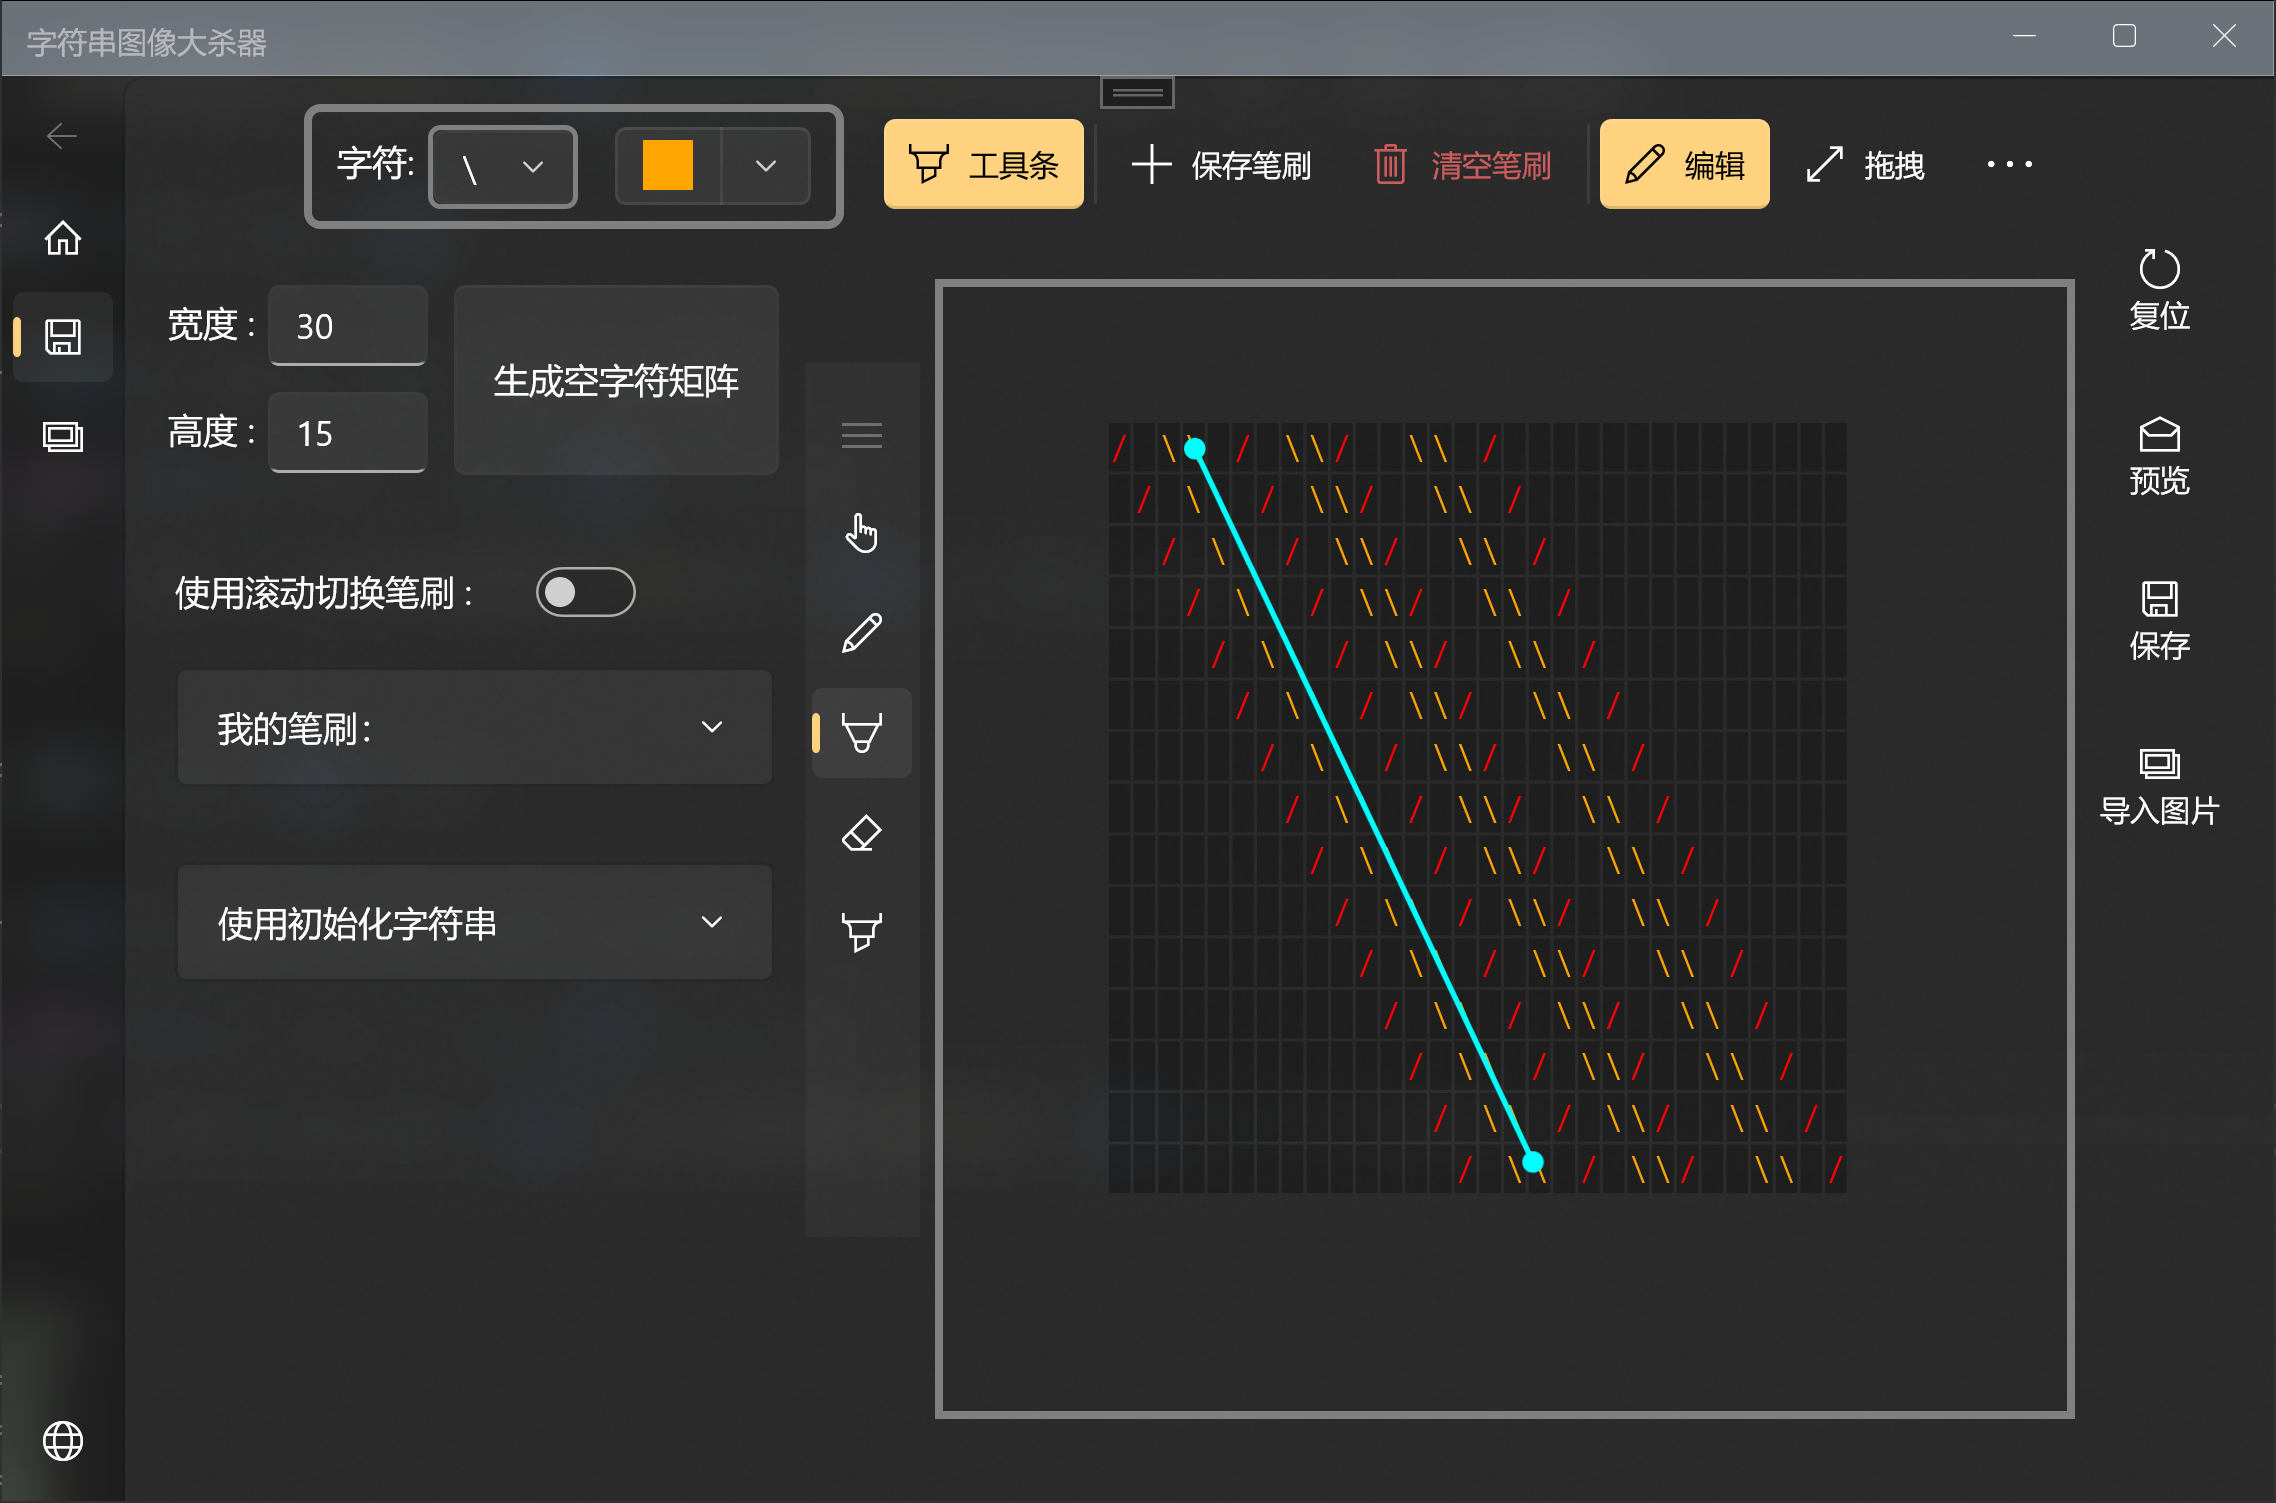
Task: Minimize the application window
Action: coord(2024,37)
